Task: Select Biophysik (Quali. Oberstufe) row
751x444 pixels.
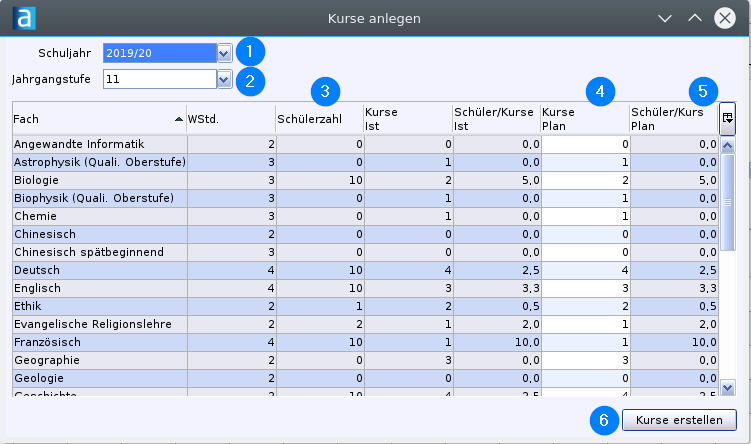Action: [365, 198]
